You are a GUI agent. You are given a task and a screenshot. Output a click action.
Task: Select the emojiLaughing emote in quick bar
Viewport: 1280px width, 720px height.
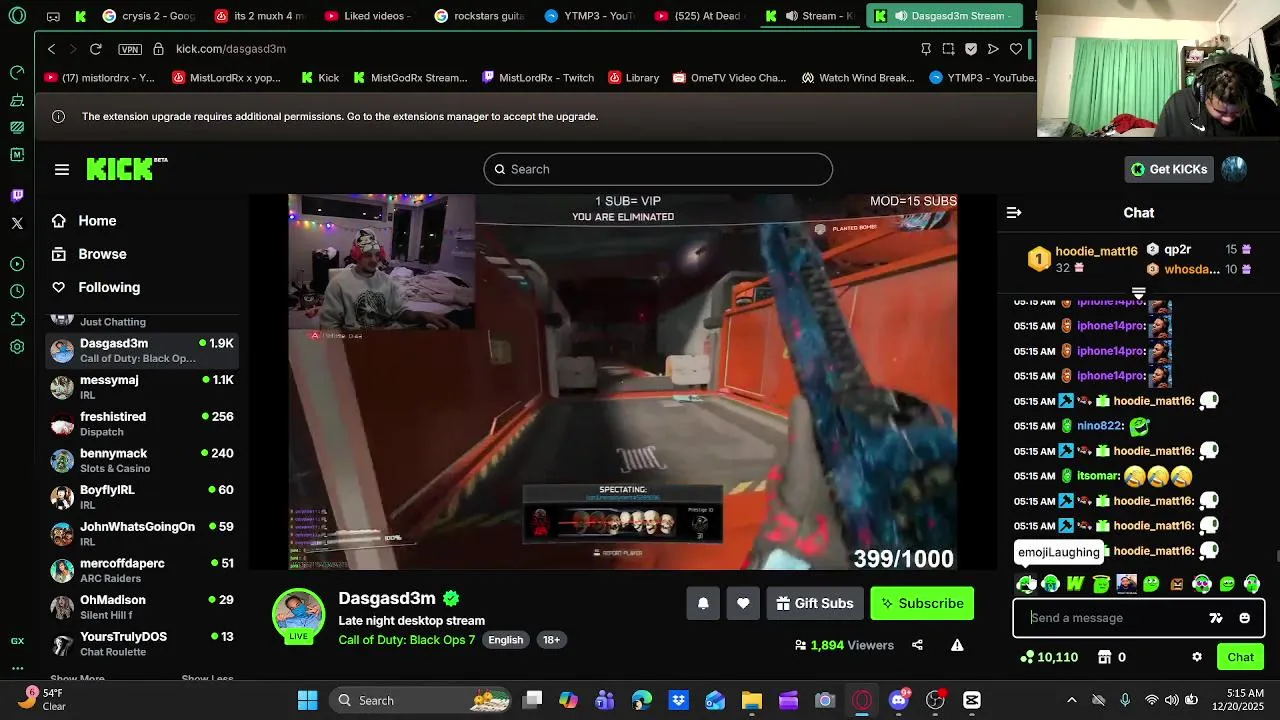[1027, 584]
